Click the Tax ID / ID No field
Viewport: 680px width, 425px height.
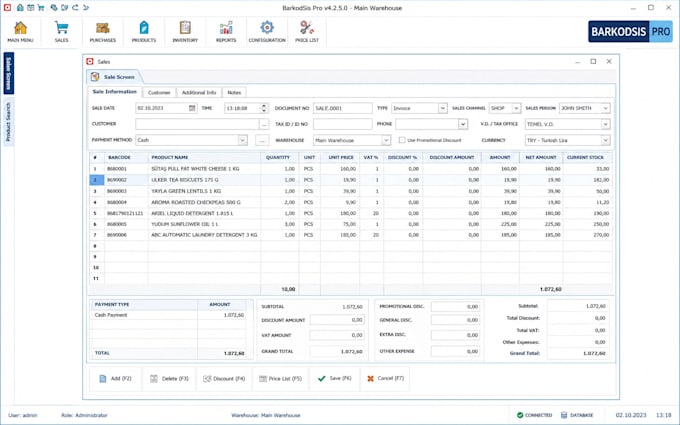pyautogui.click(x=343, y=124)
